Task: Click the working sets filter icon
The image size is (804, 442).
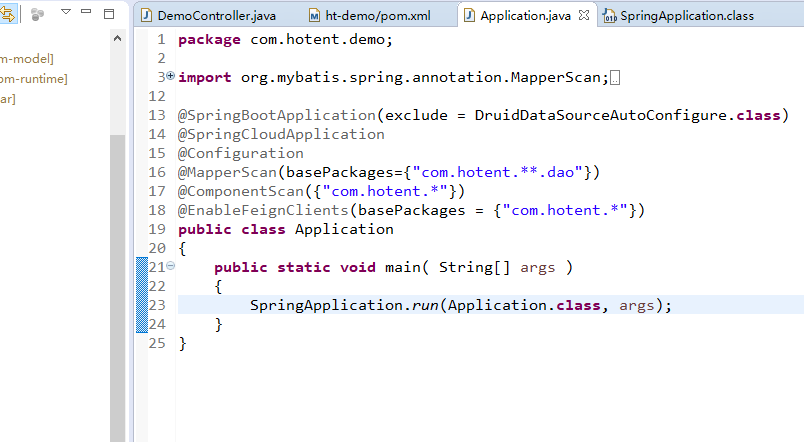Action: 37,14
